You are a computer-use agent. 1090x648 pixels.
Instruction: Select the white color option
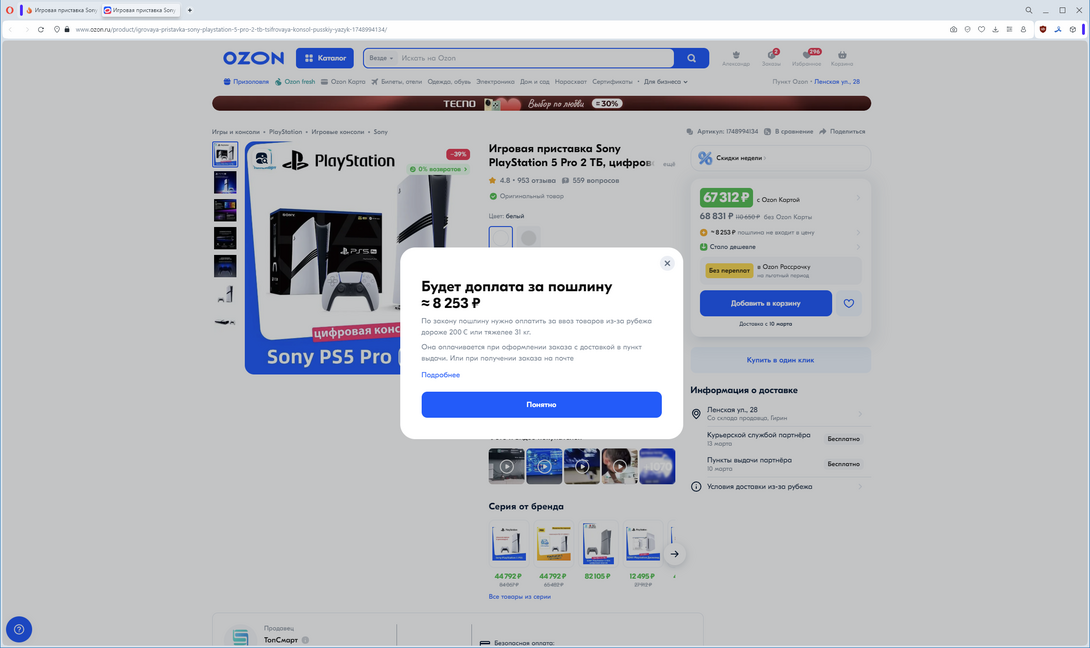tap(501, 238)
